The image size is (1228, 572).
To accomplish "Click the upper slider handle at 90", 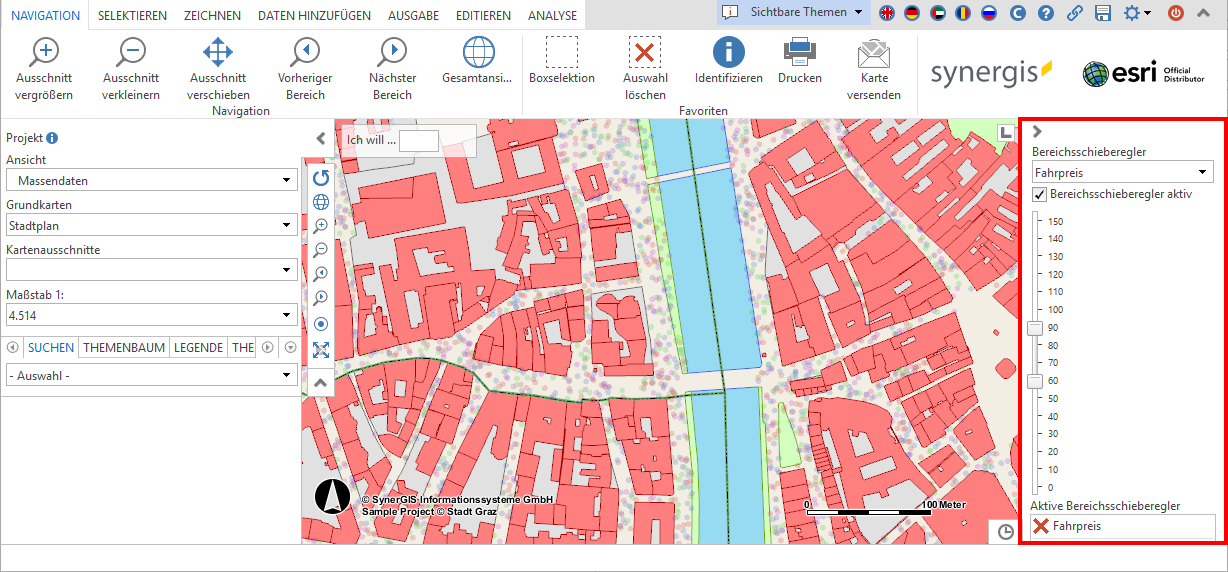I will (1035, 328).
